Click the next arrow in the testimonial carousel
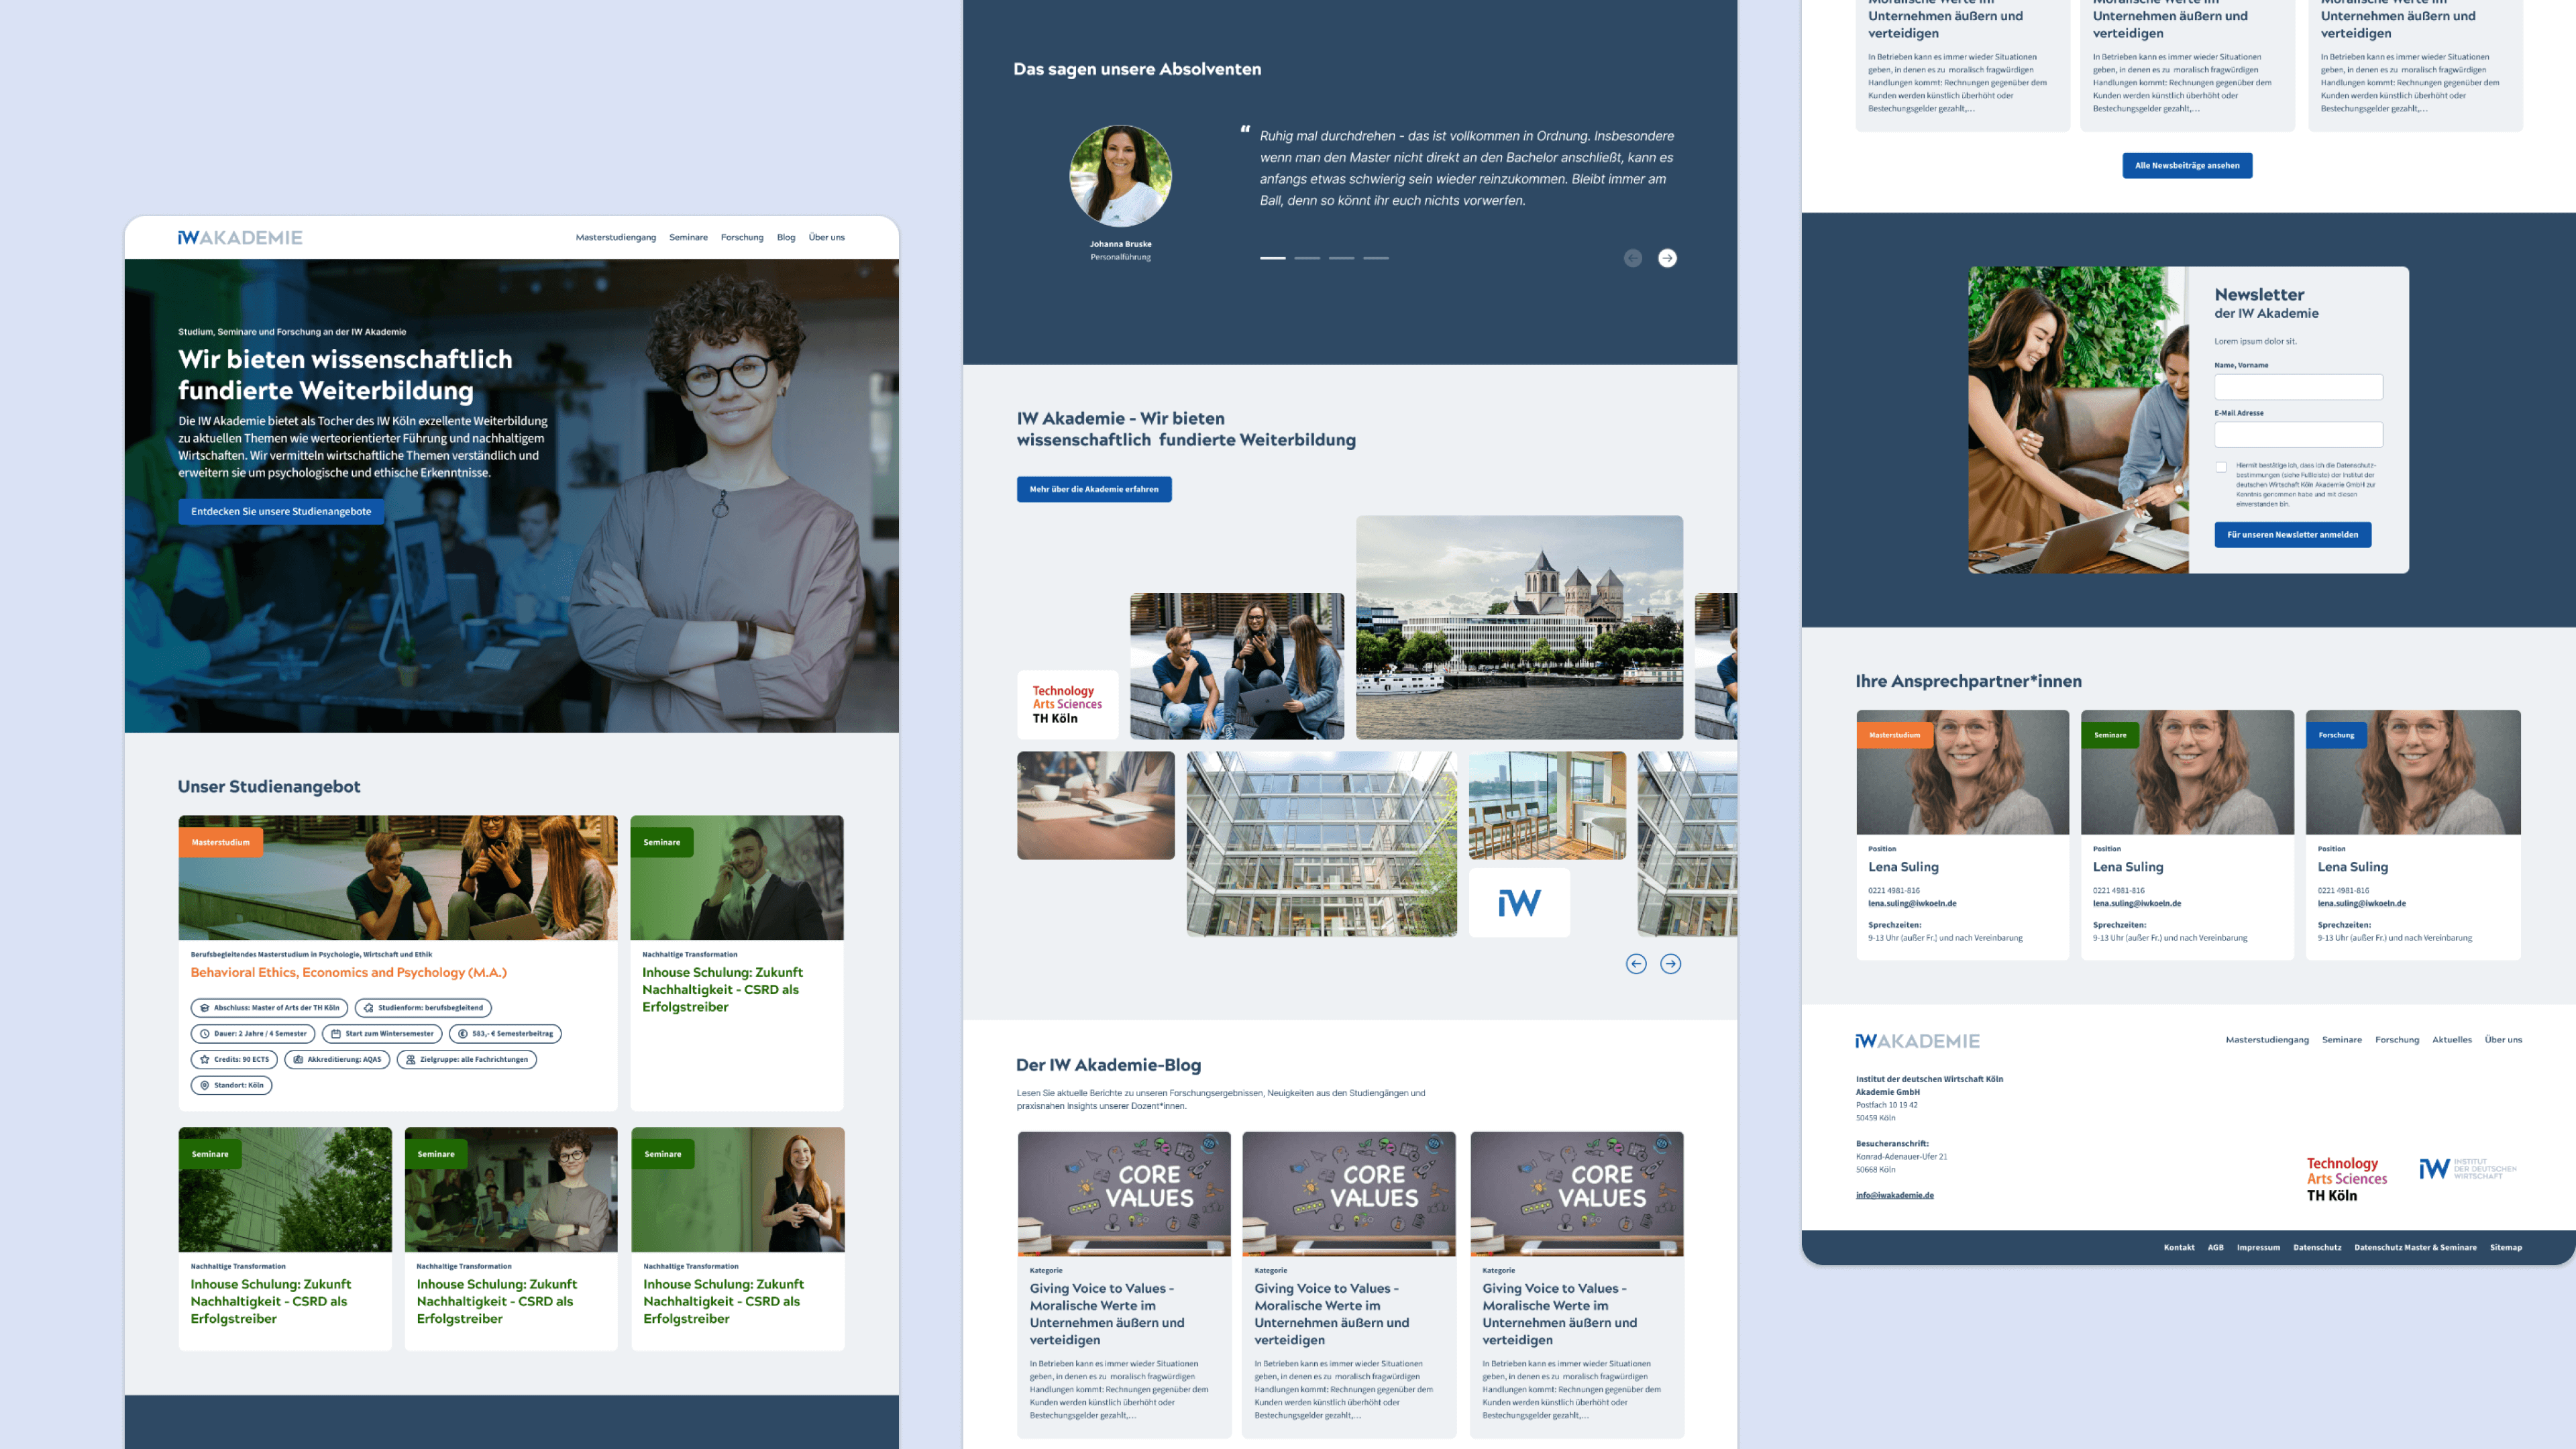This screenshot has height=1449, width=2576. point(1668,258)
